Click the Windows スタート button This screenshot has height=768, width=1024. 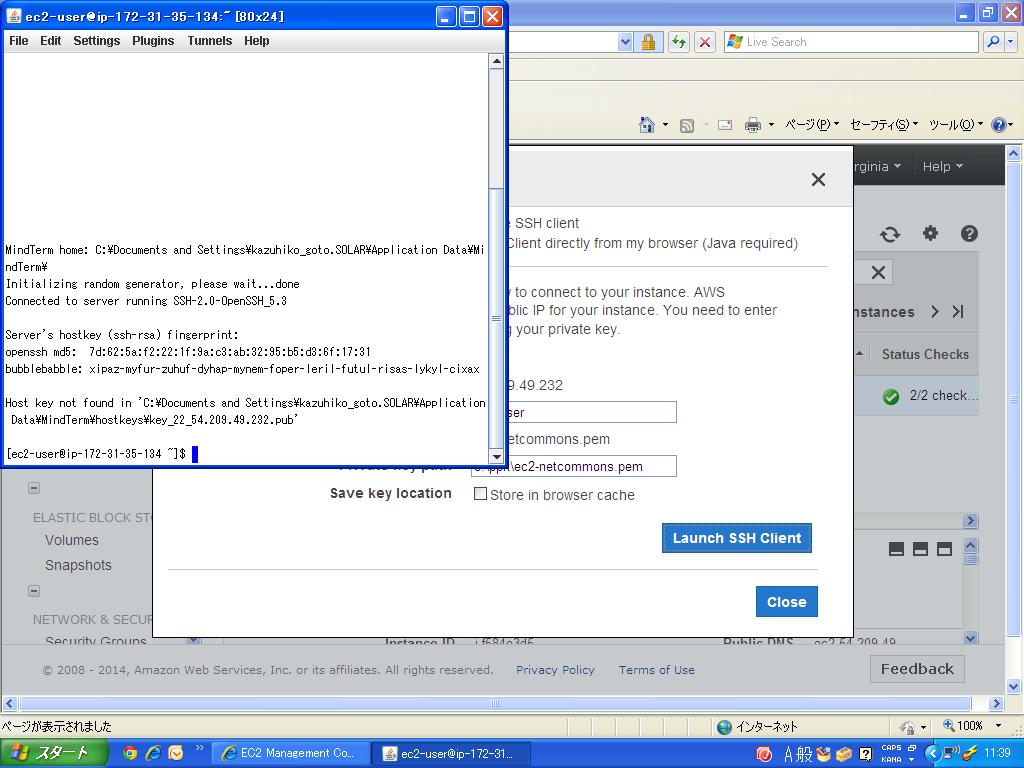click(54, 753)
